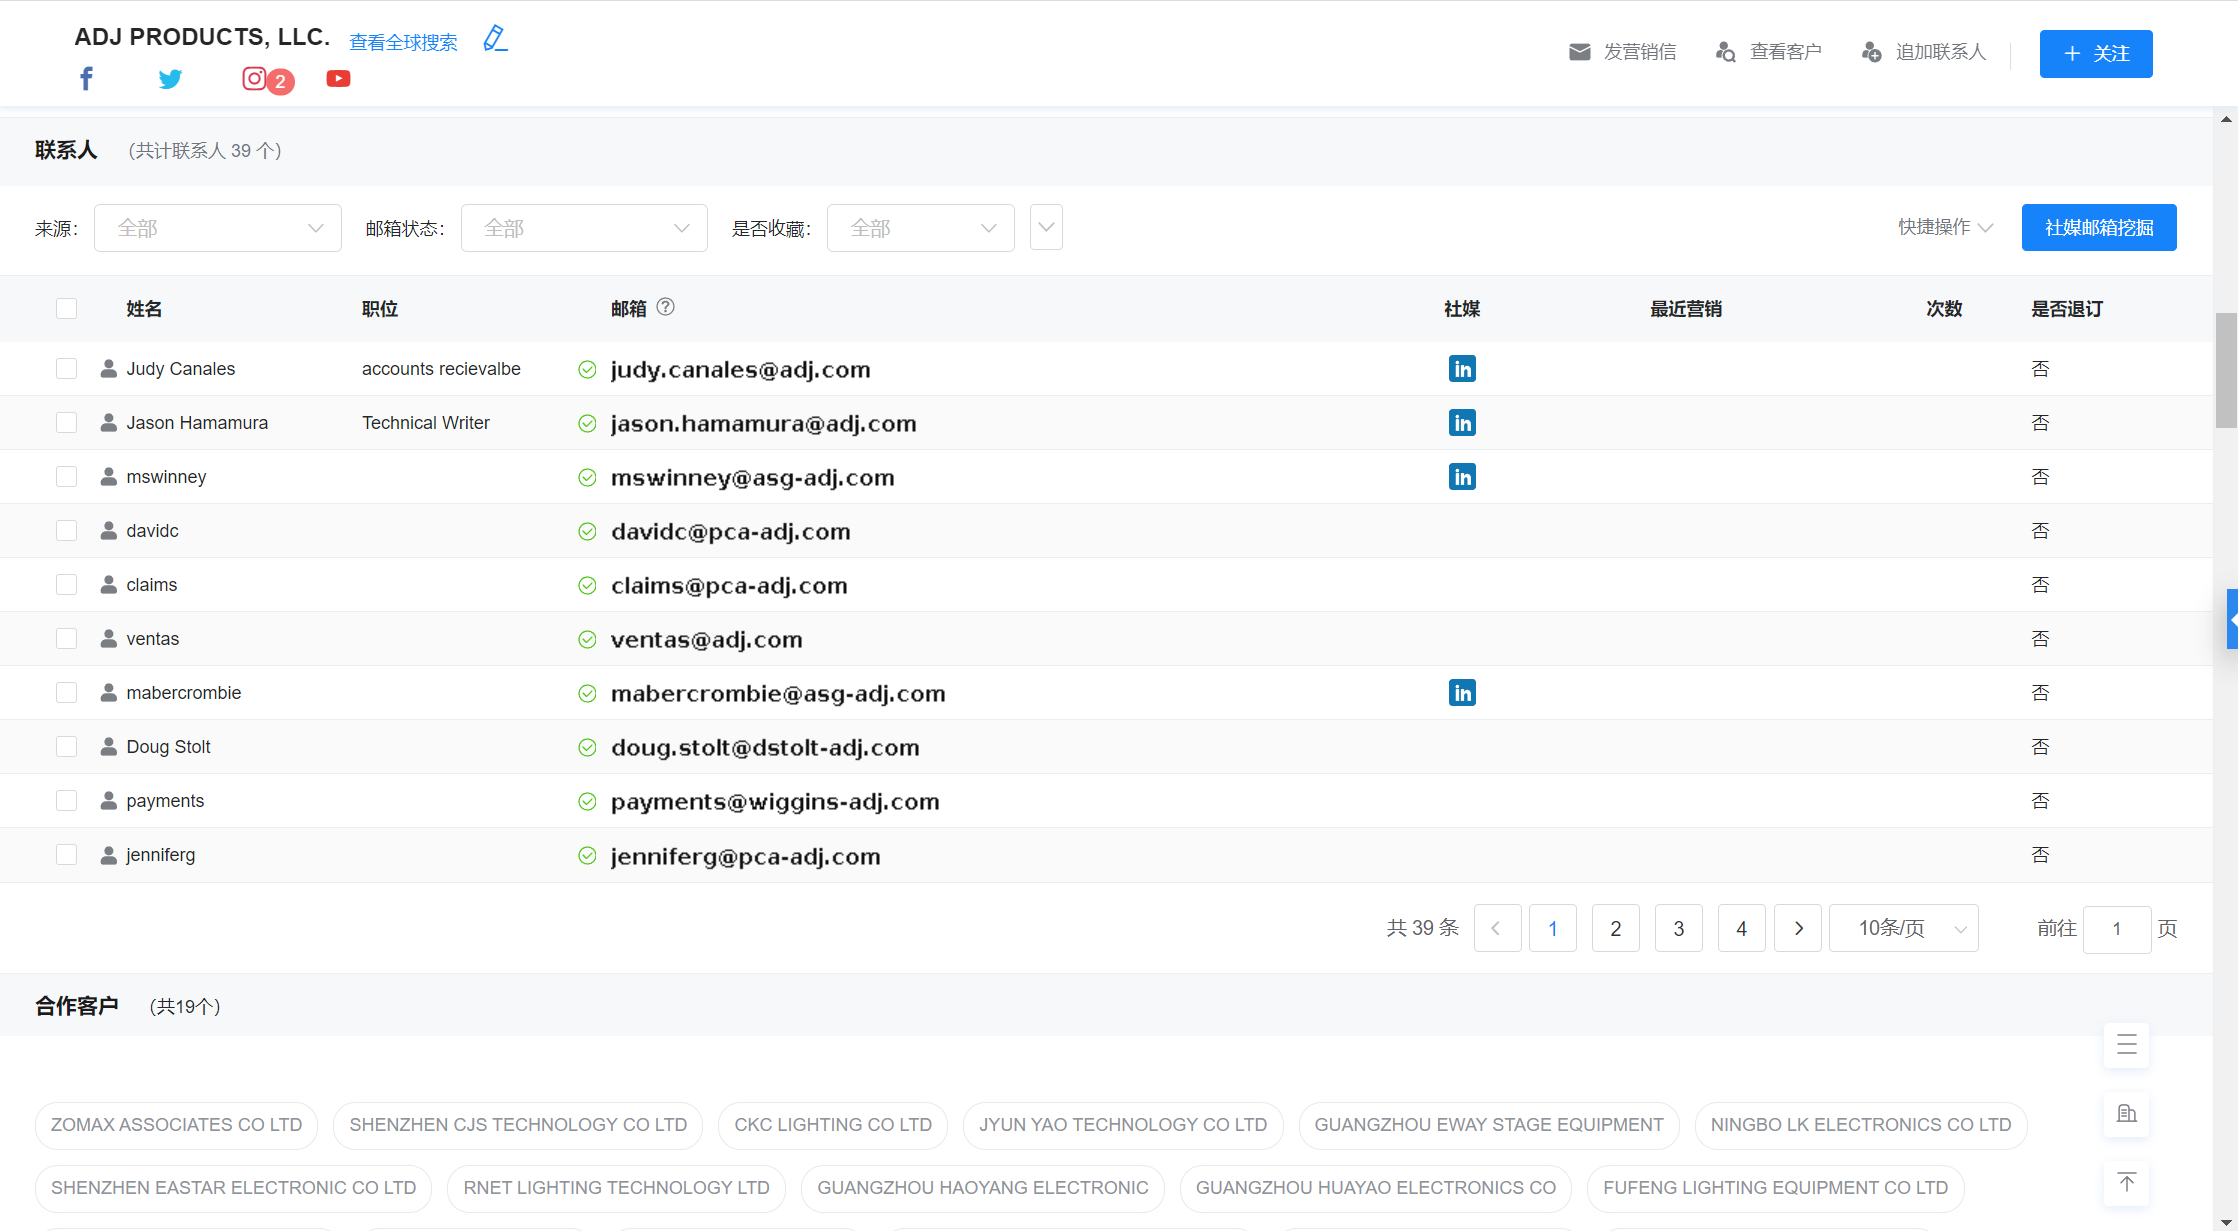Image resolution: width=2238 pixels, height=1231 pixels.
Task: Check the mswinney row checkbox
Action: point(67,477)
